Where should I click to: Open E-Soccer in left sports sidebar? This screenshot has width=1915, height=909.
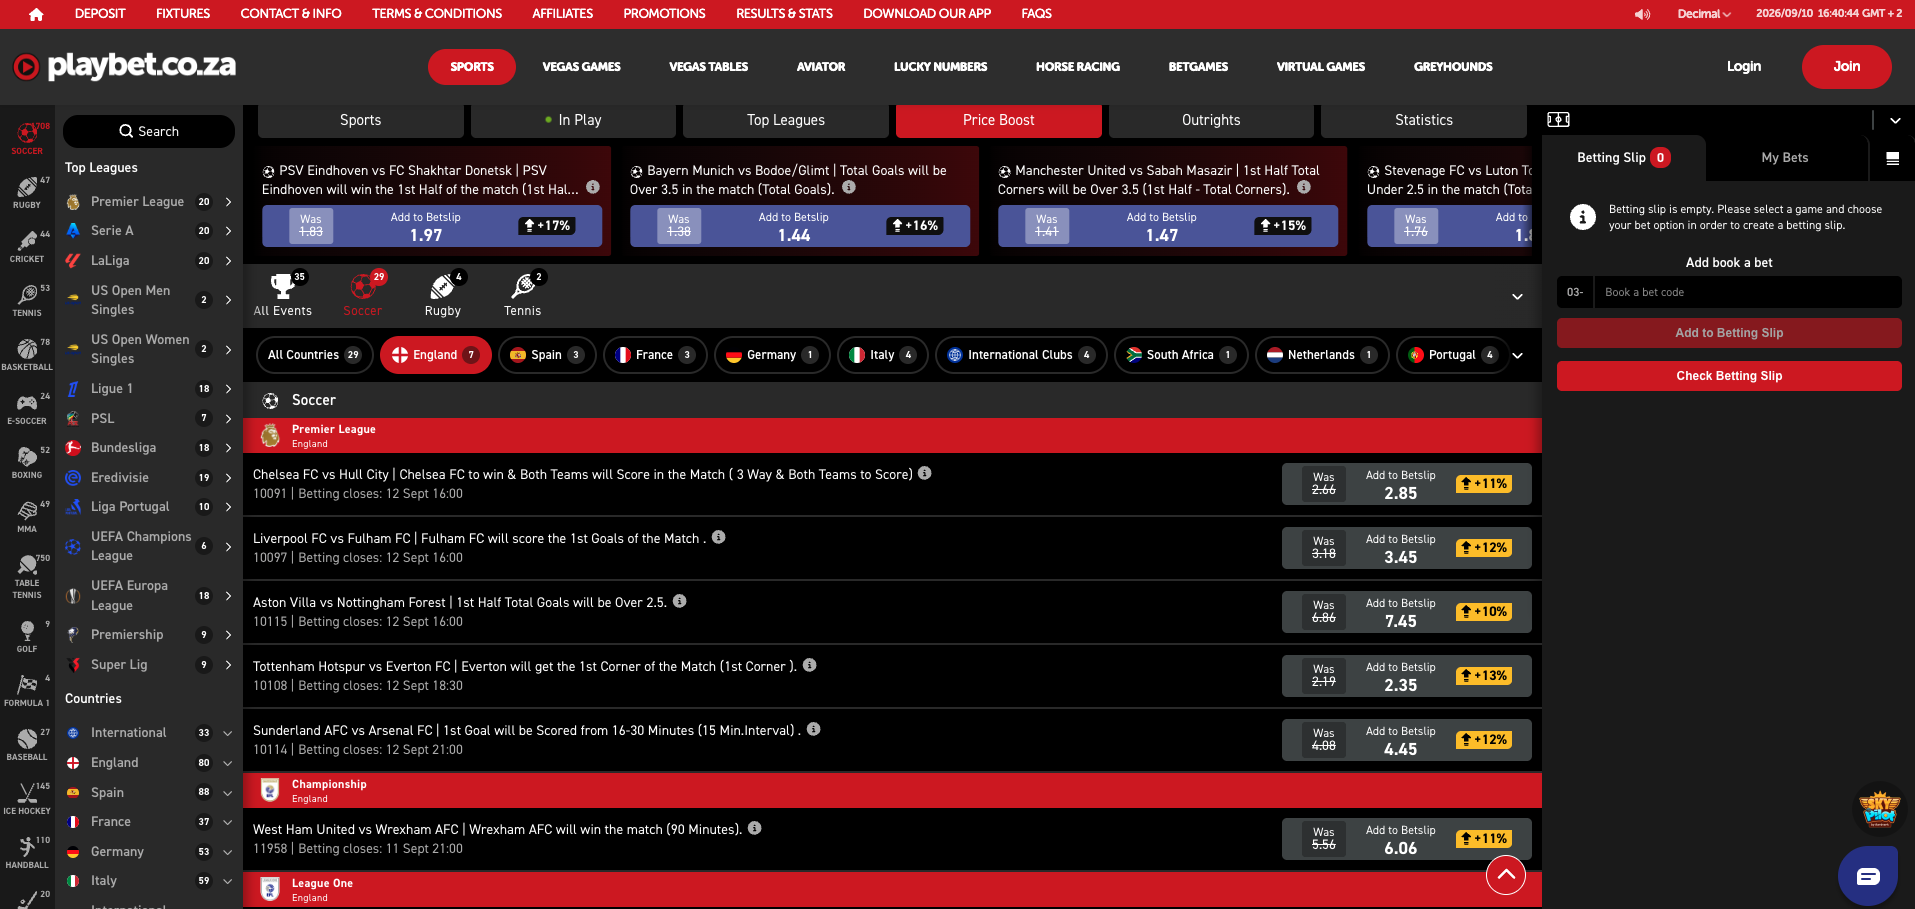pyautogui.click(x=27, y=409)
